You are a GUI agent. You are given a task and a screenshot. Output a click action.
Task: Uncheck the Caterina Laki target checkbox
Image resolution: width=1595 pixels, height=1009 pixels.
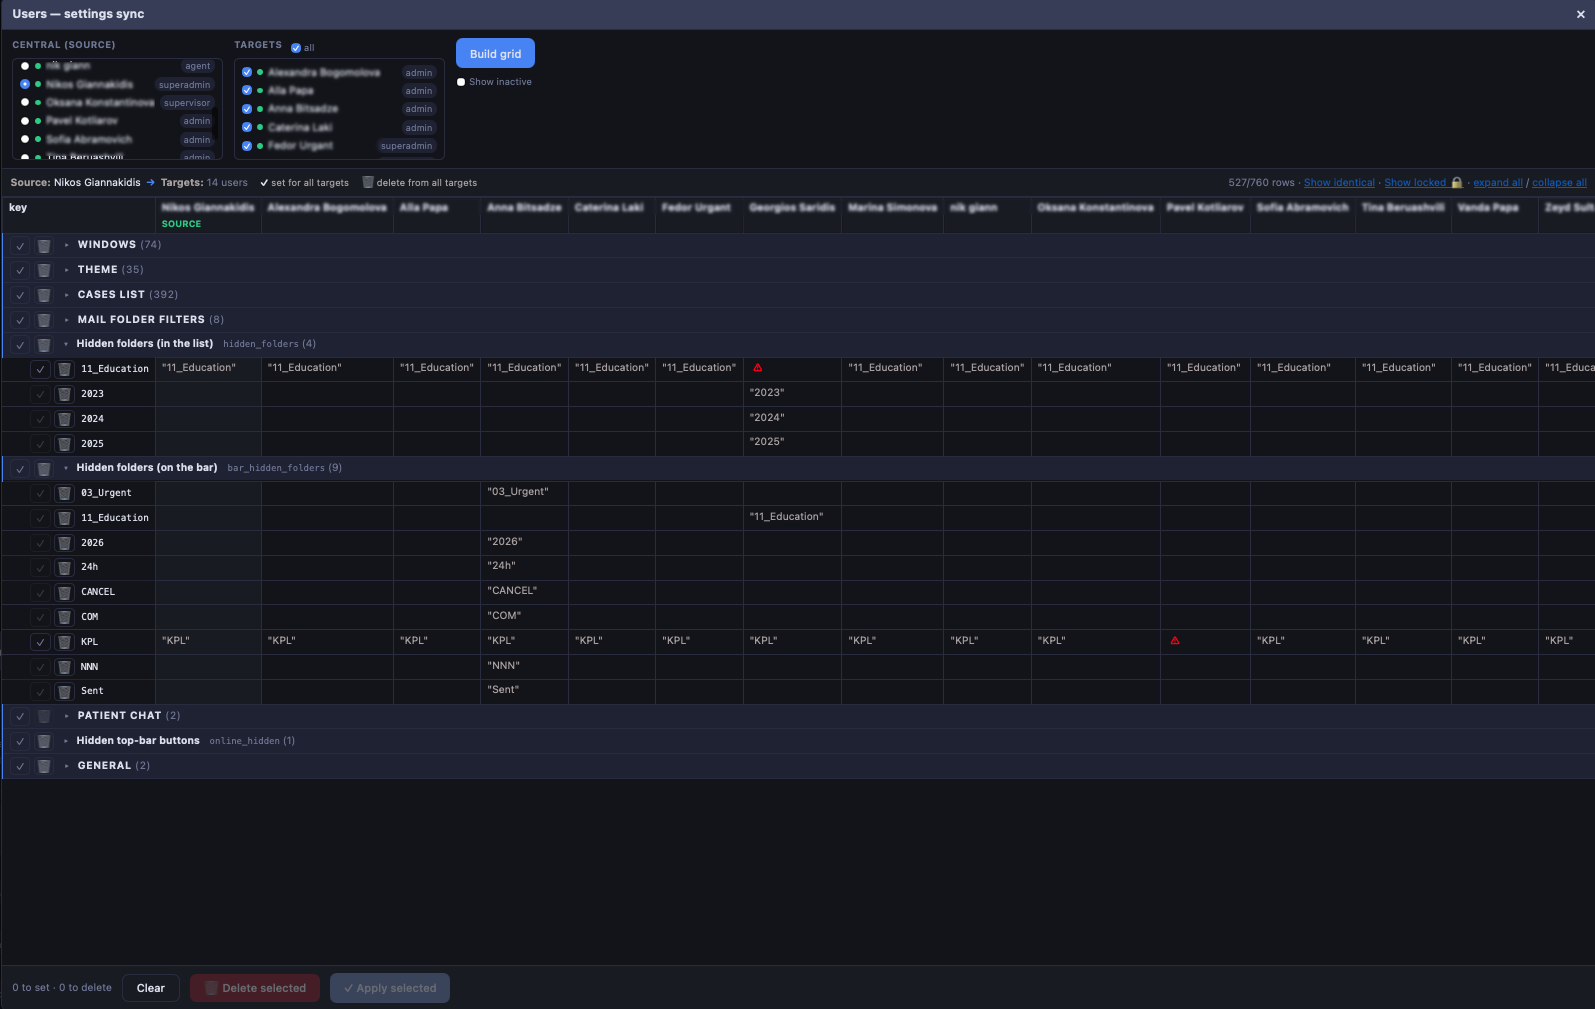pyautogui.click(x=247, y=127)
